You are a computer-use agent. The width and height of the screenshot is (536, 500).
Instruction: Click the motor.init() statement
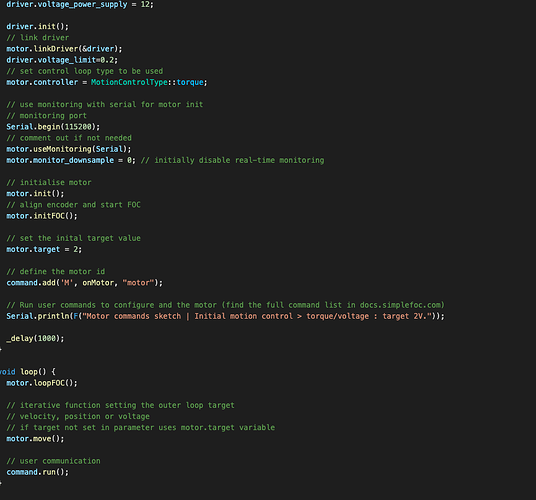tap(35, 193)
